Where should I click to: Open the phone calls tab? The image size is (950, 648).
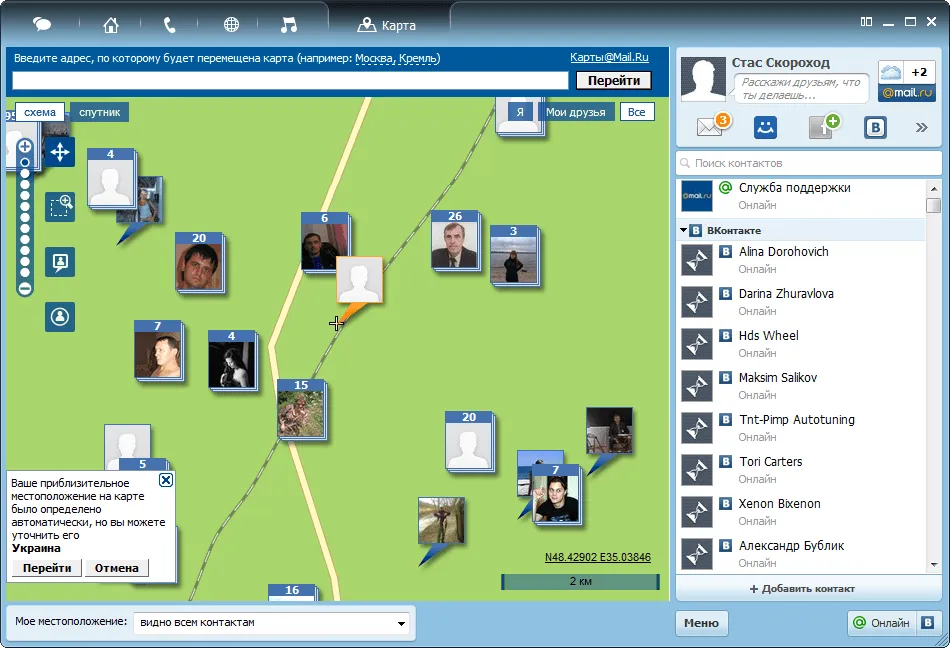170,25
